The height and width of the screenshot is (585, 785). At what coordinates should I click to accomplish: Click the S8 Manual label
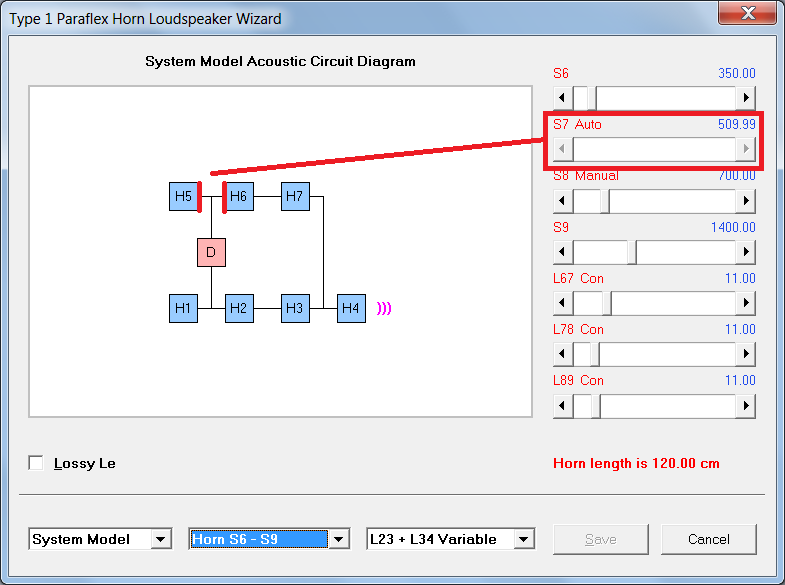pyautogui.click(x=586, y=176)
